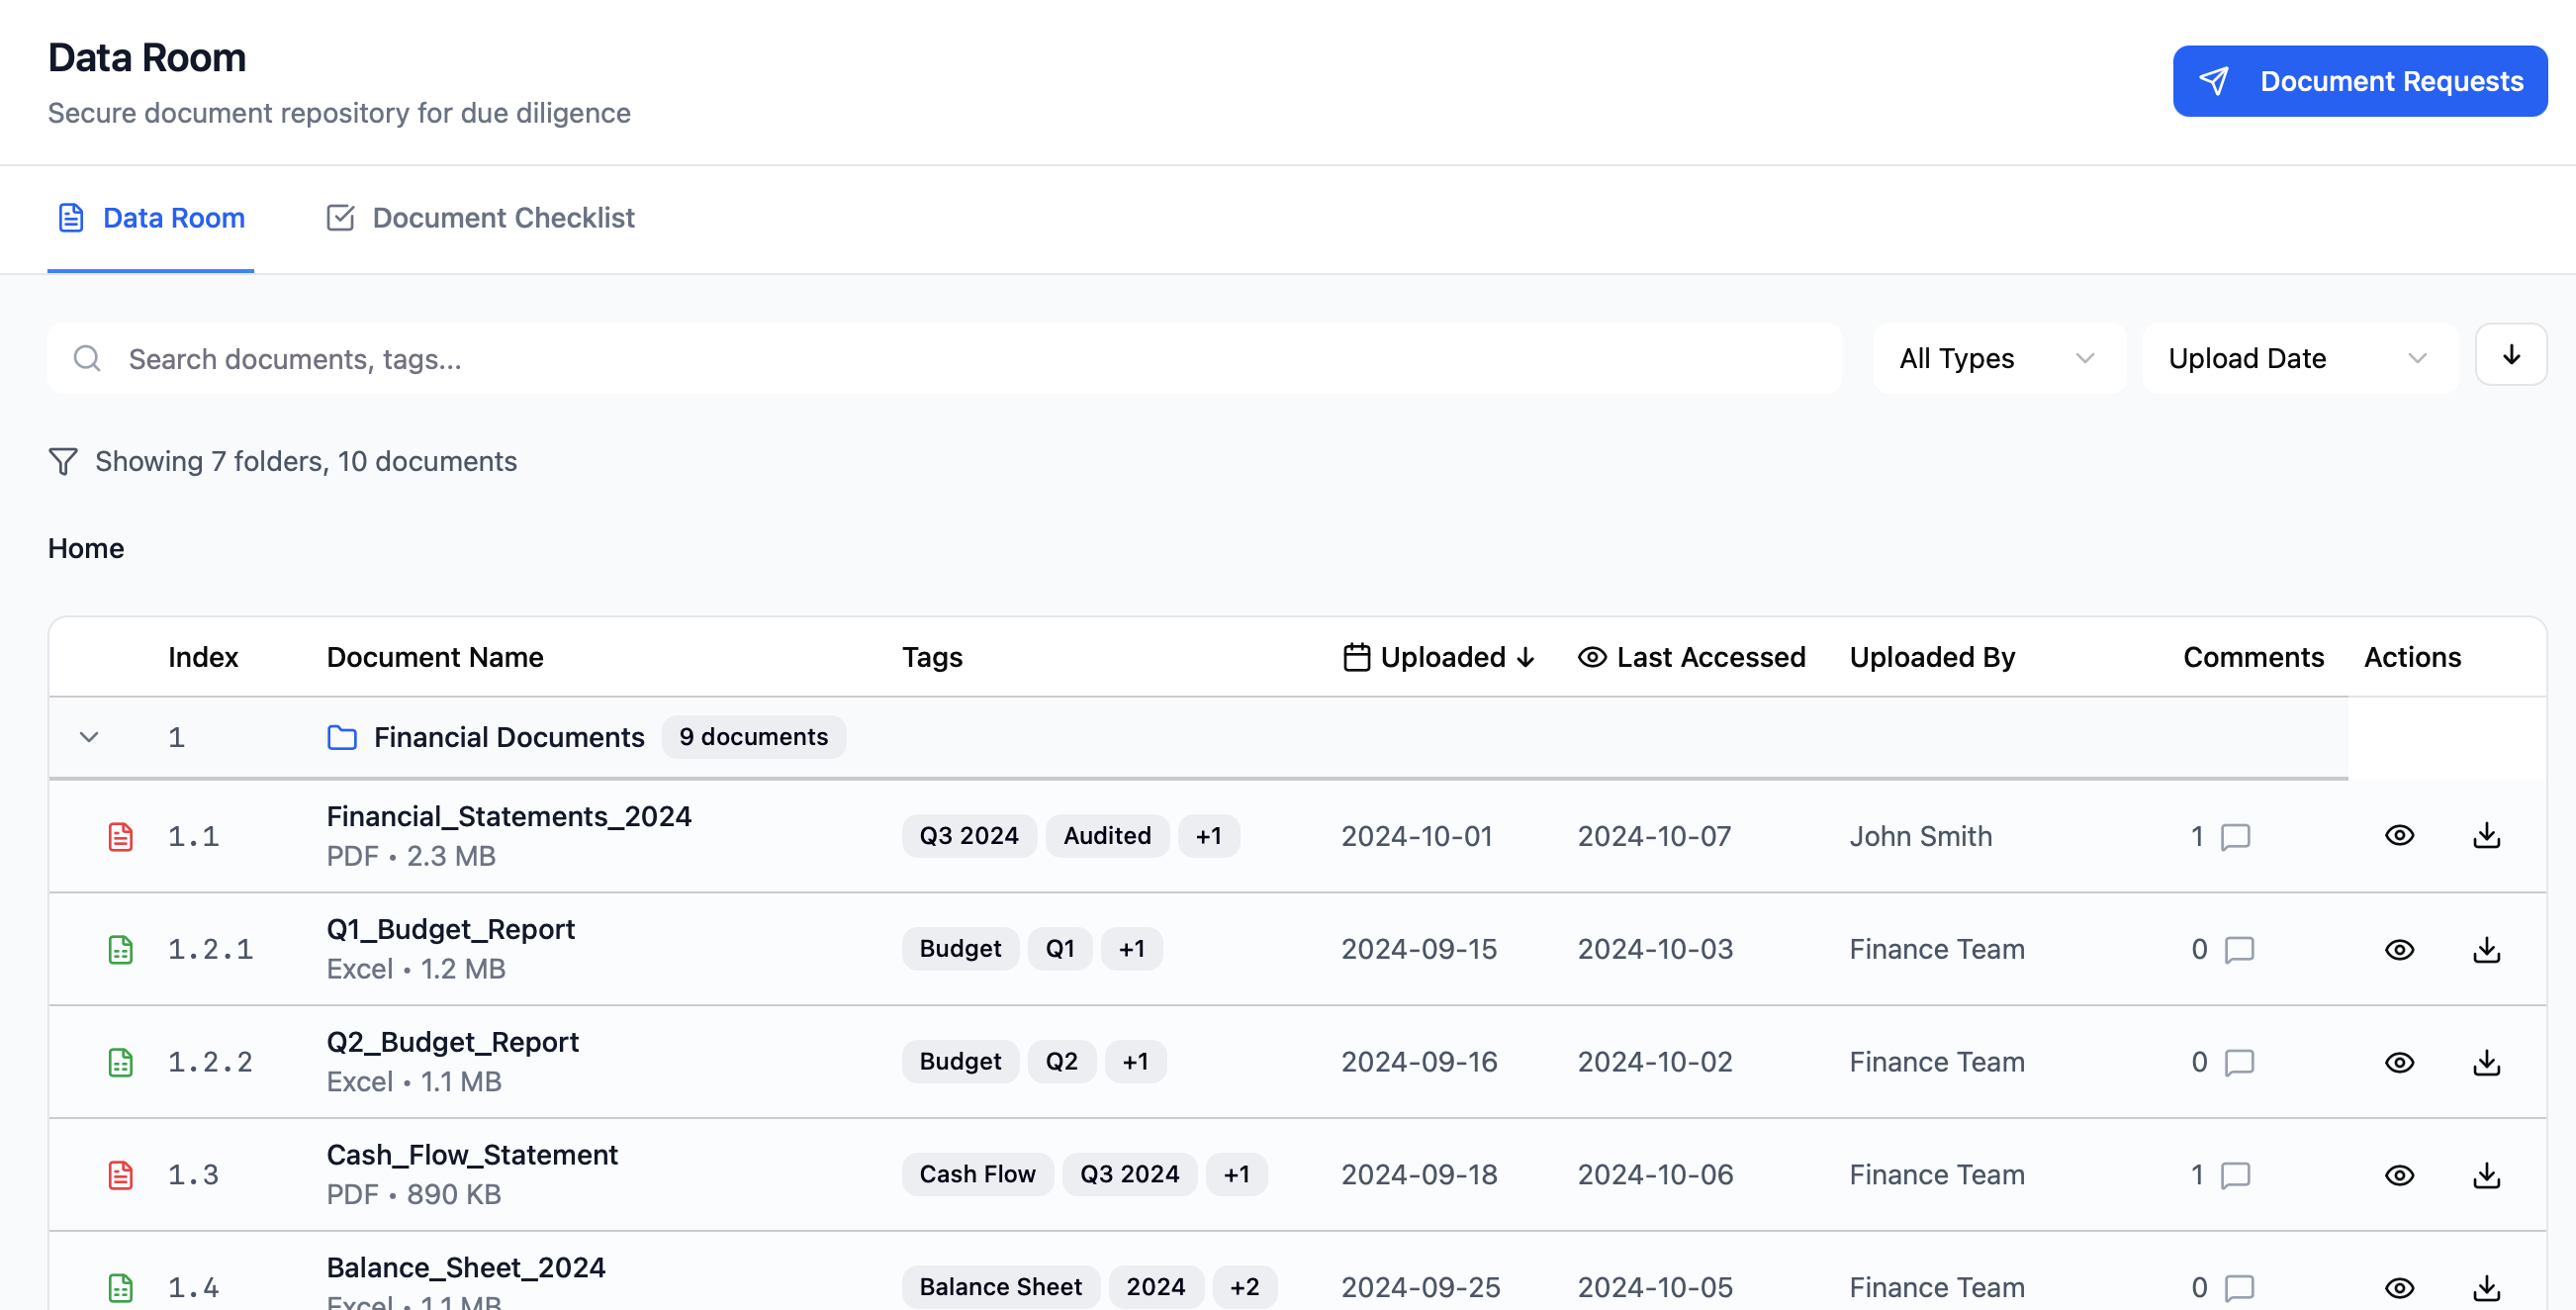Download the Cash_Flow_Statement PDF
This screenshot has width=2576, height=1310.
click(x=2486, y=1174)
